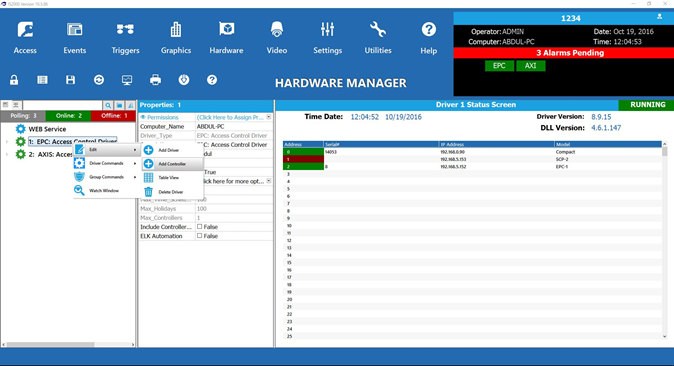
Task: Click the Polling: 3 status filter
Action: 23,116
